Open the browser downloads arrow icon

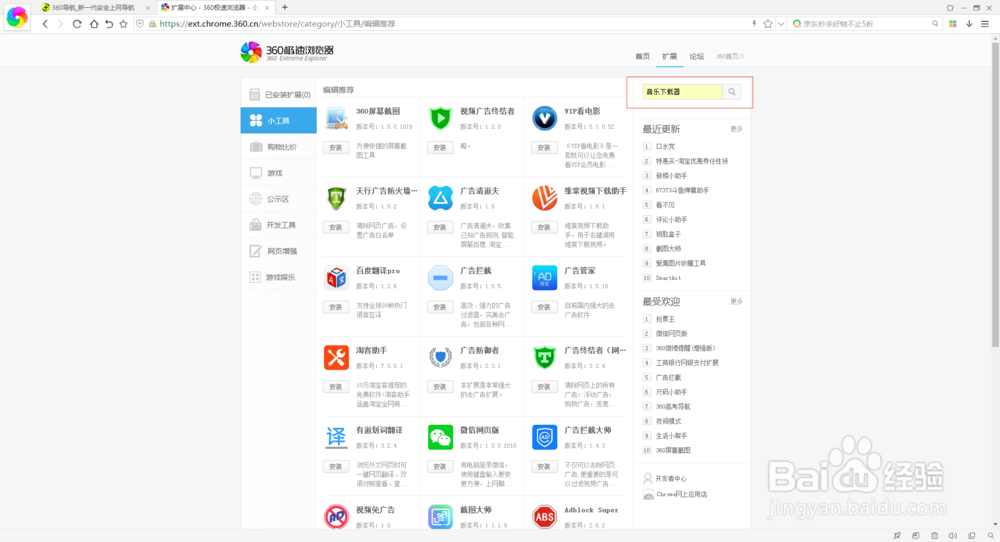click(x=969, y=24)
